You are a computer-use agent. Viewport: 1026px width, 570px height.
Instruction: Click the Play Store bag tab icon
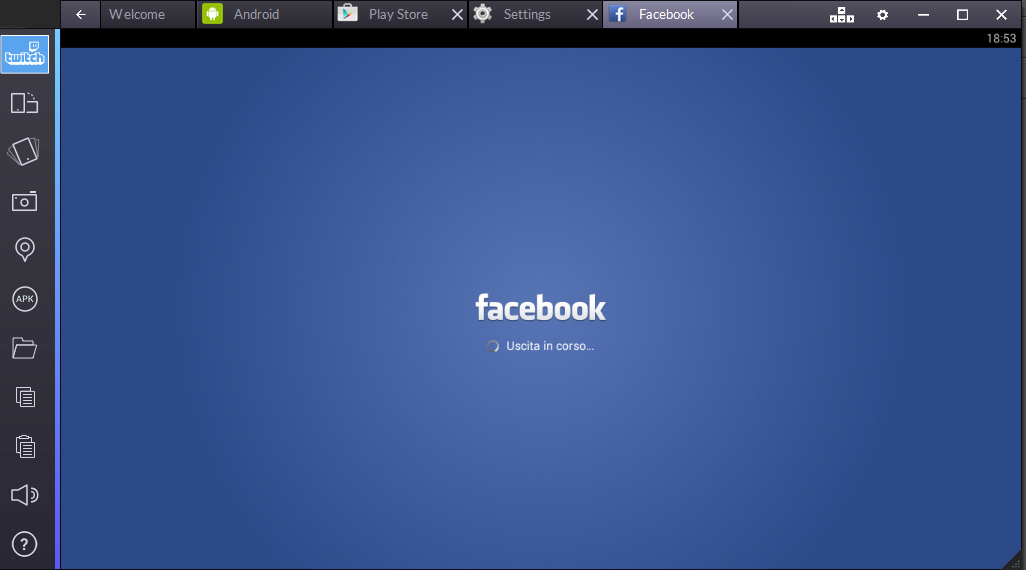(x=347, y=13)
